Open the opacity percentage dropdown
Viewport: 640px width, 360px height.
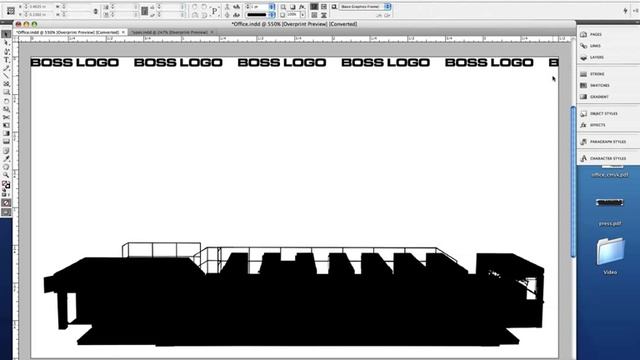(x=303, y=15)
